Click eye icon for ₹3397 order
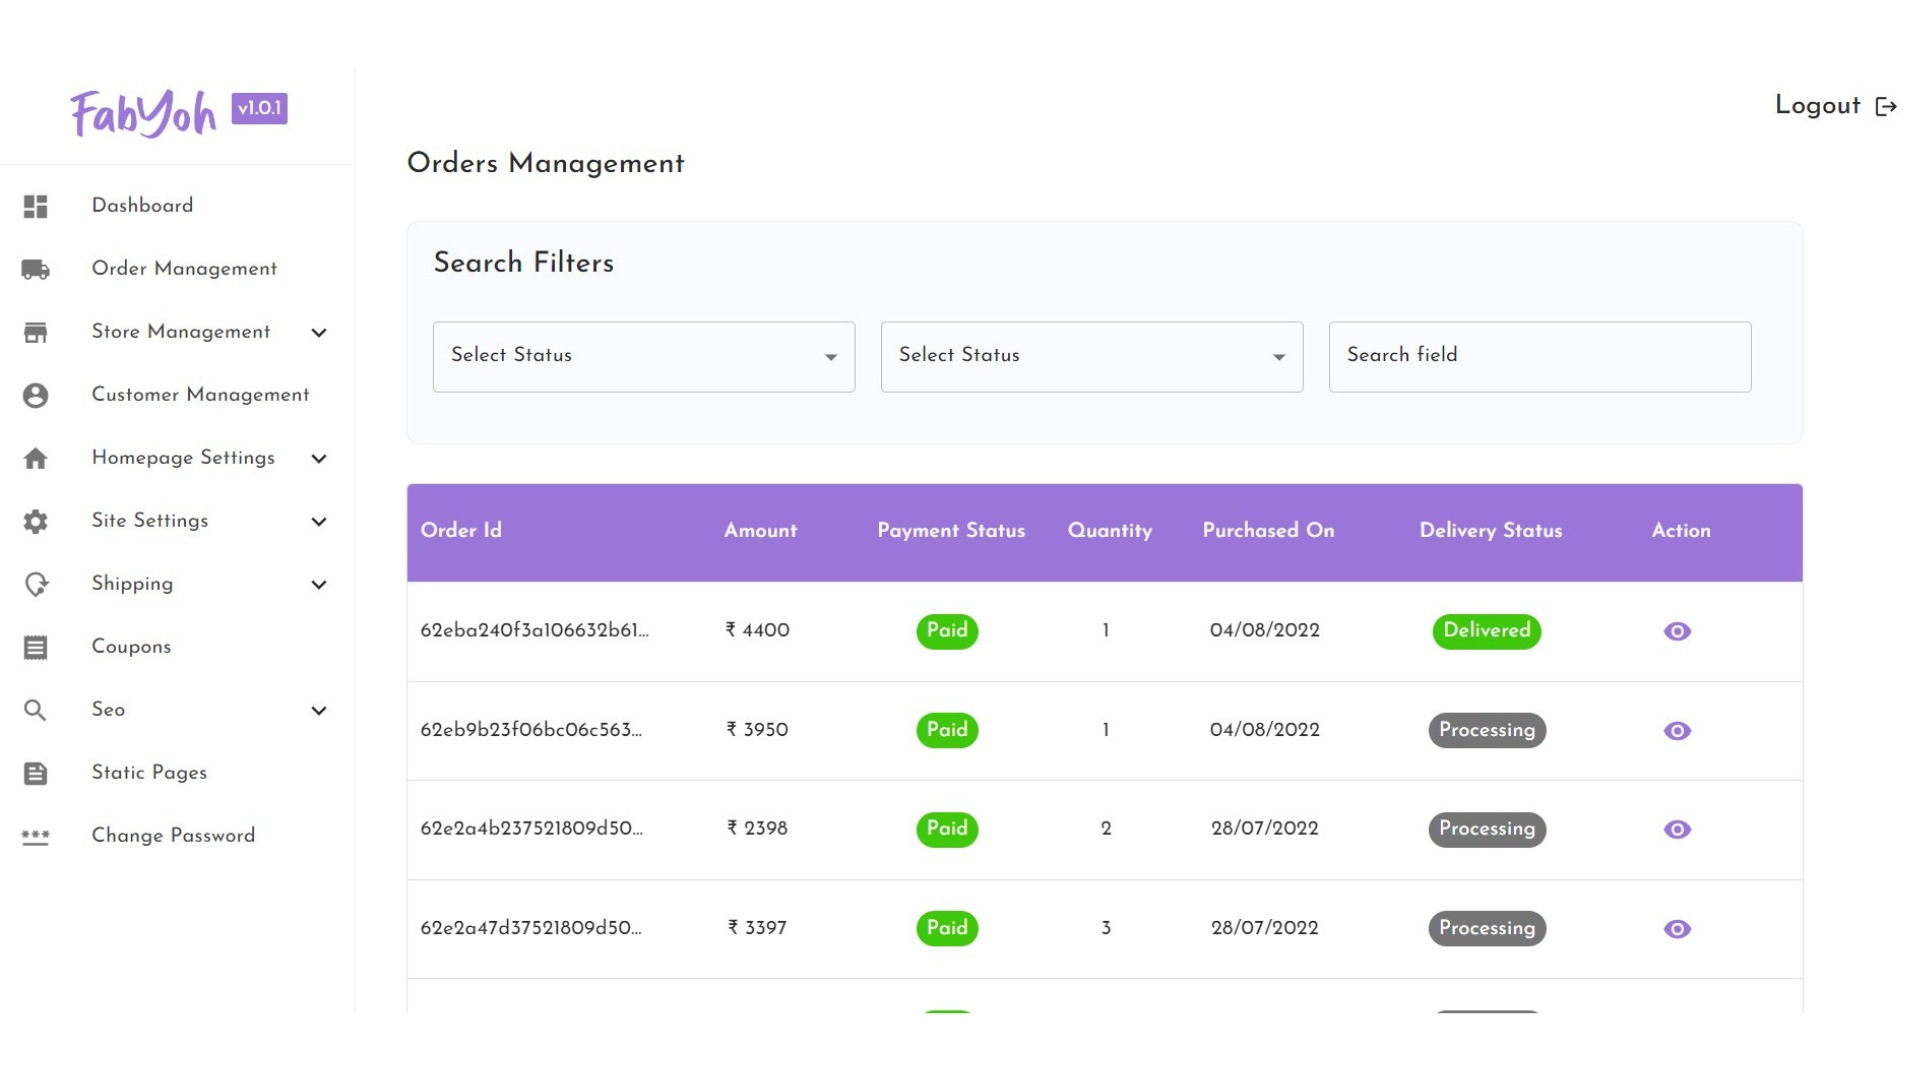 (x=1677, y=929)
